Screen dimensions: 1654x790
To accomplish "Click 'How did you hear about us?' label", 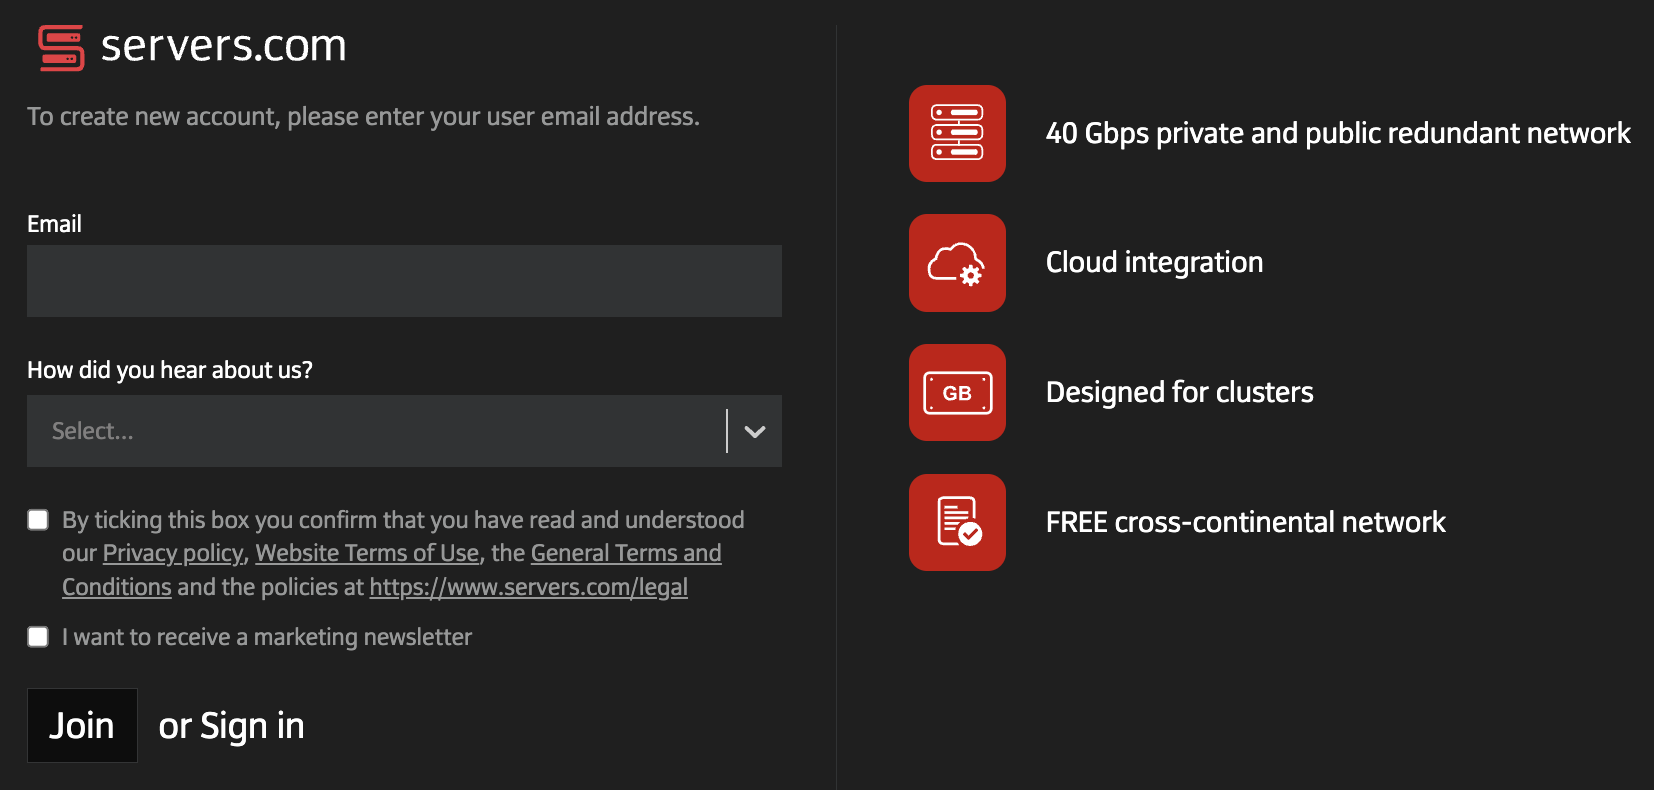I will point(170,370).
